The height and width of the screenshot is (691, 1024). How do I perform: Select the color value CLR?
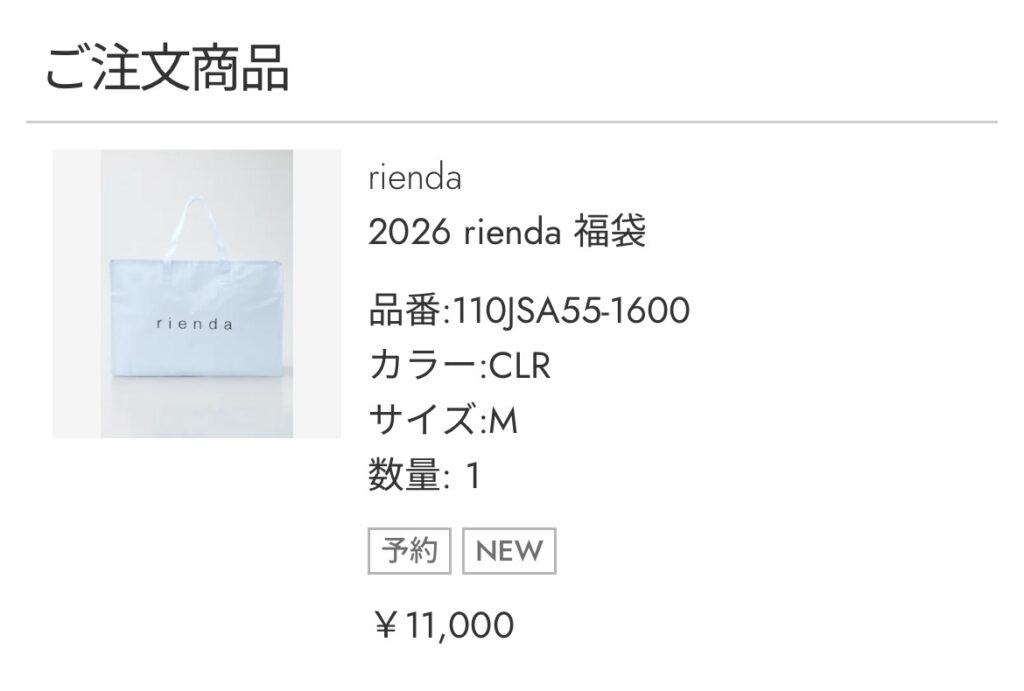coord(519,368)
